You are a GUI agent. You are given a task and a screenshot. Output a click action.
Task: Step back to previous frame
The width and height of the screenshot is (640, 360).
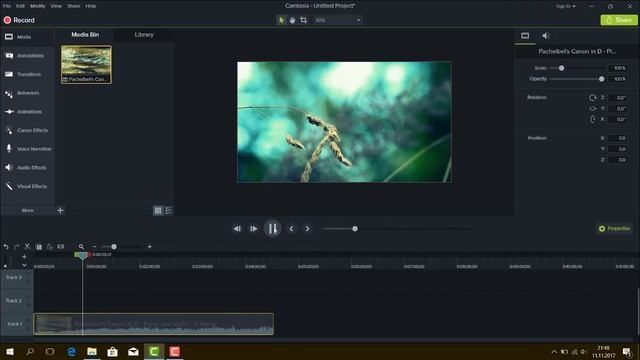237,229
